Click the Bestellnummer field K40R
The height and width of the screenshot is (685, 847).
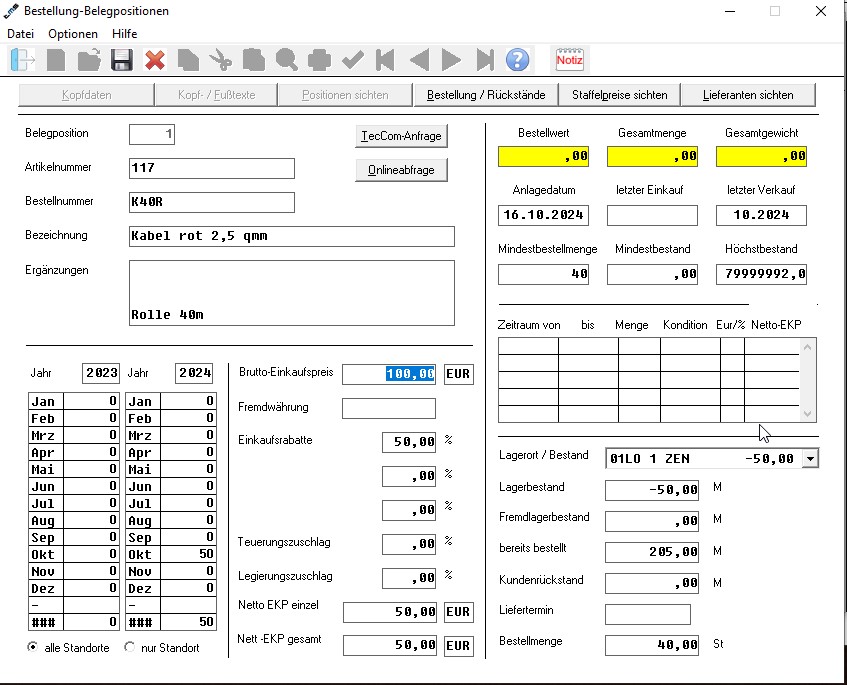pyautogui.click(x=212, y=202)
